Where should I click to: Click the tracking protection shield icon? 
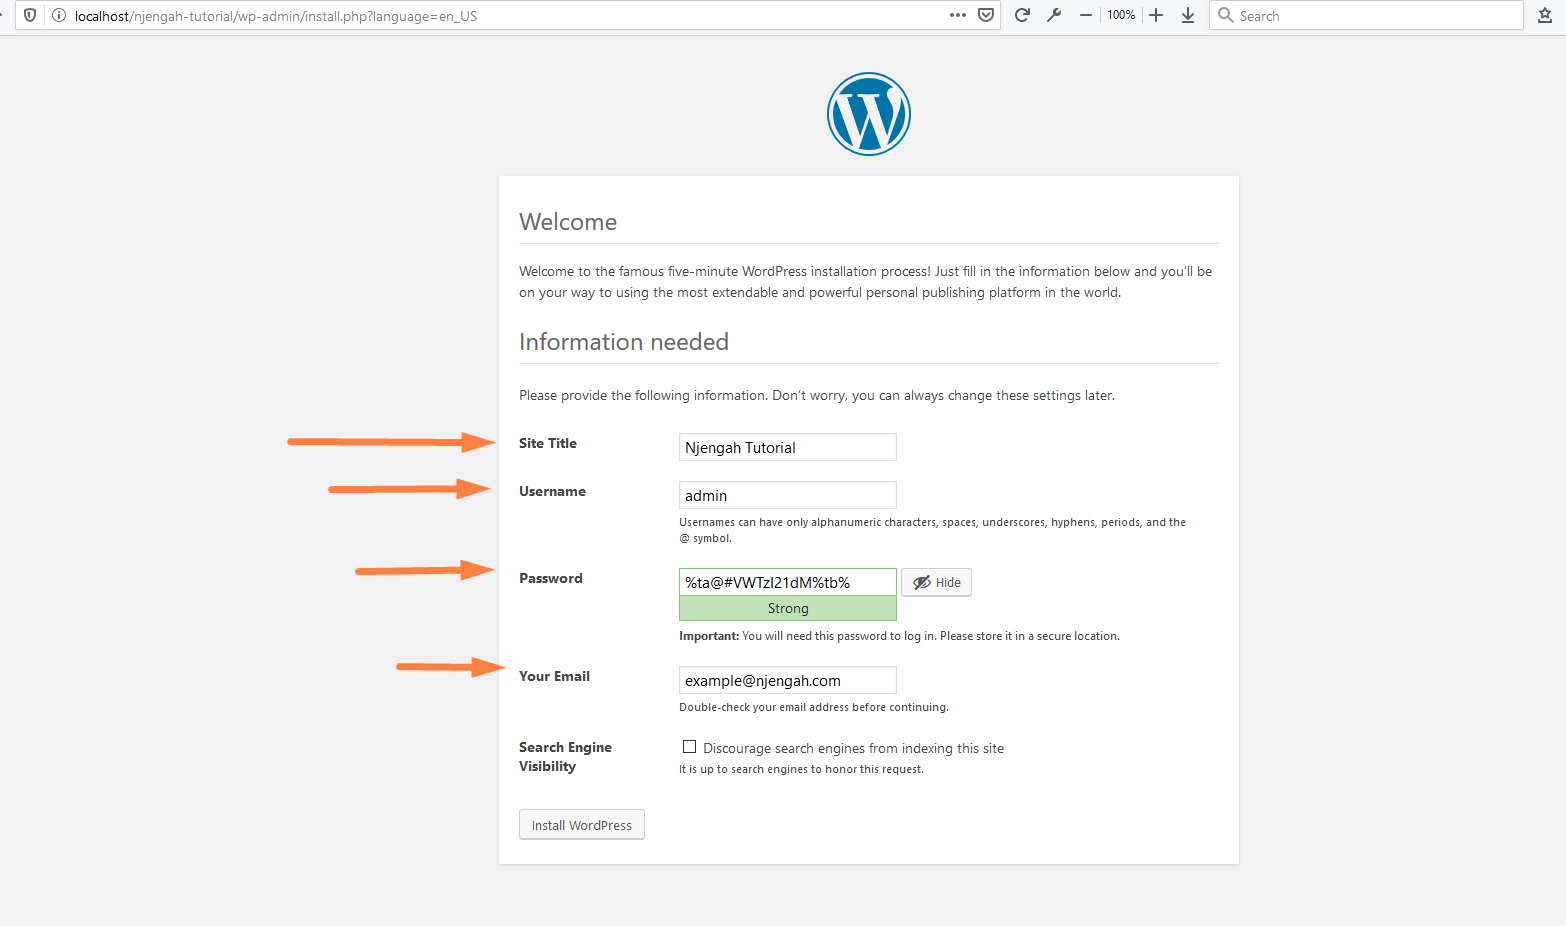click(30, 15)
